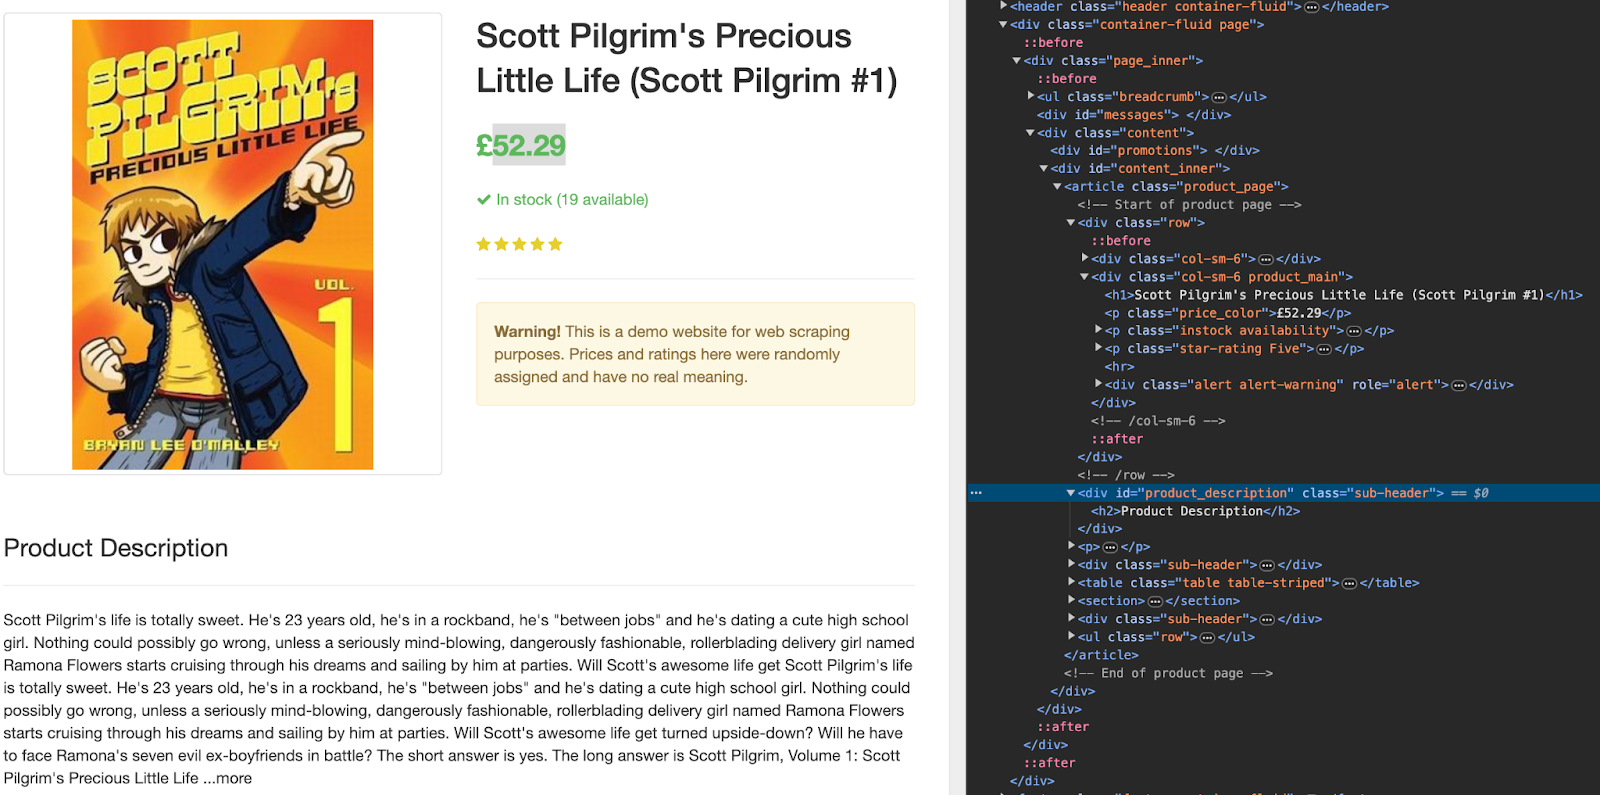1600x795 pixels.
Task: Click the ellipsis in the table table-striped node
Action: pyautogui.click(x=1349, y=583)
